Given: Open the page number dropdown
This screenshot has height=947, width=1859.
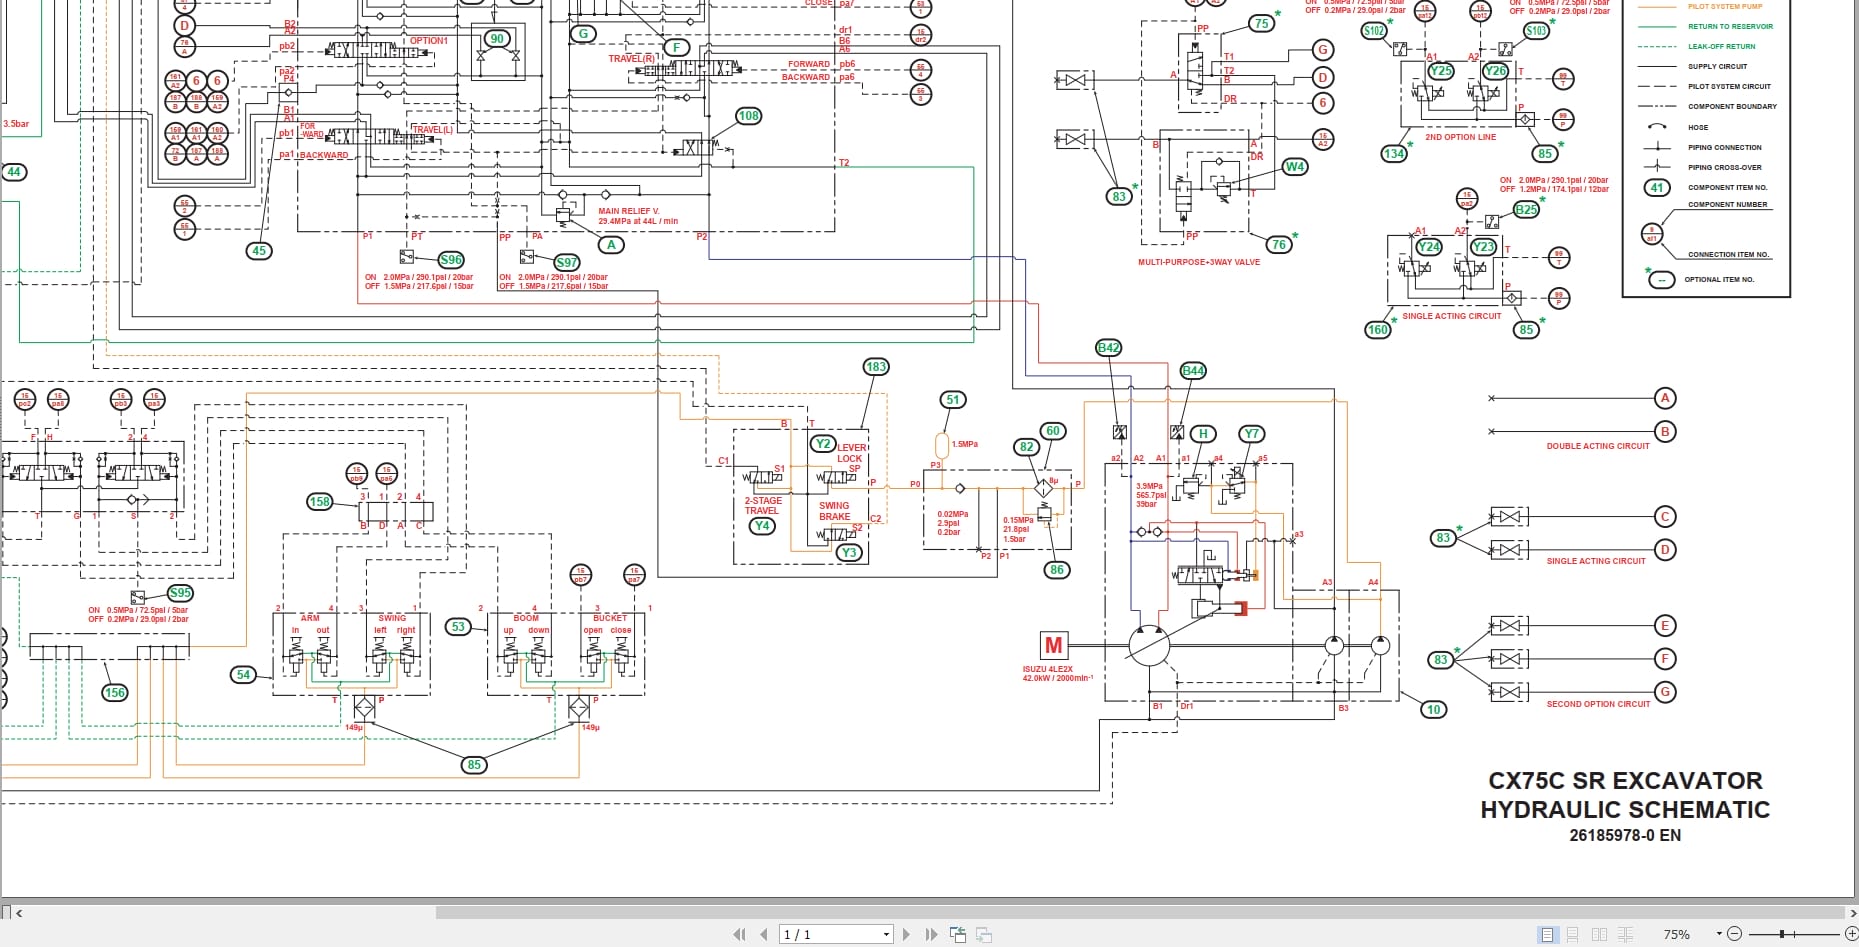Looking at the screenshot, I should [886, 935].
